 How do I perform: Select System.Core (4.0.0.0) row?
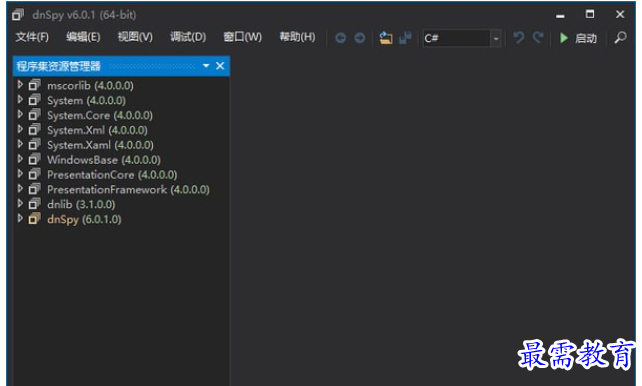100,115
